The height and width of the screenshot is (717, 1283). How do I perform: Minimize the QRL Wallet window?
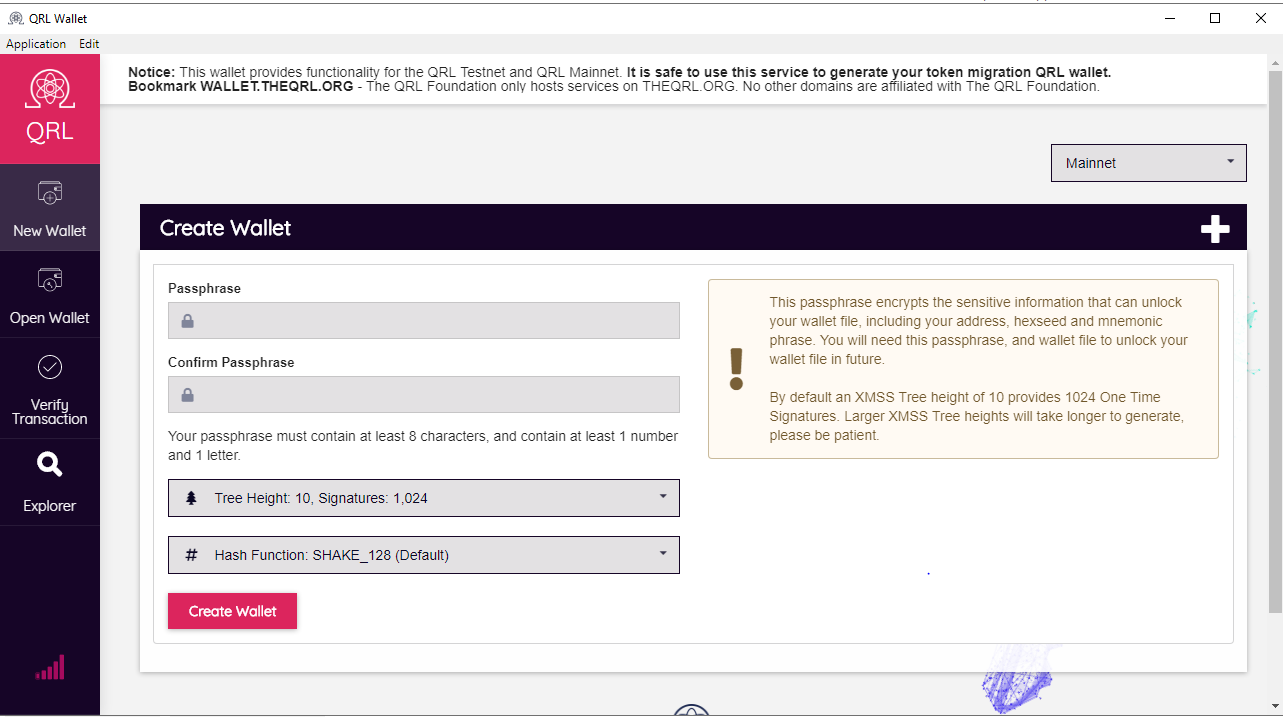pyautogui.click(x=1169, y=18)
